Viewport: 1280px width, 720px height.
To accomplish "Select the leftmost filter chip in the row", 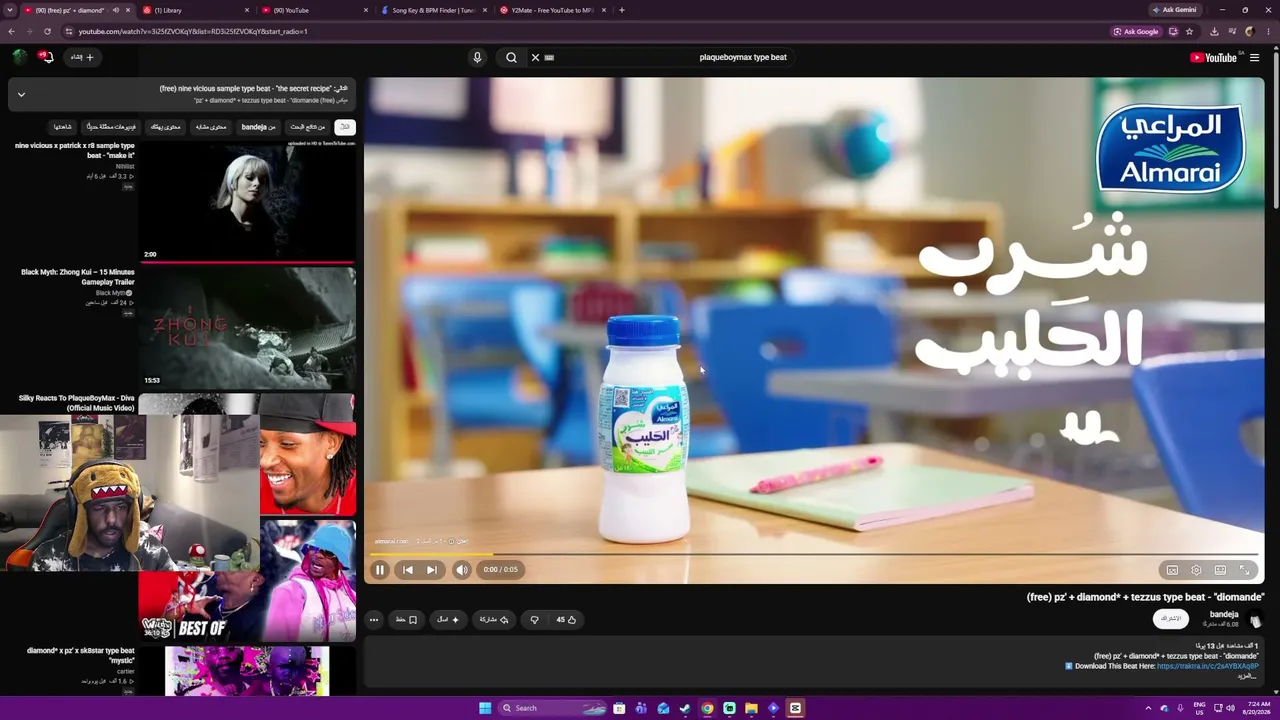I will point(62,127).
